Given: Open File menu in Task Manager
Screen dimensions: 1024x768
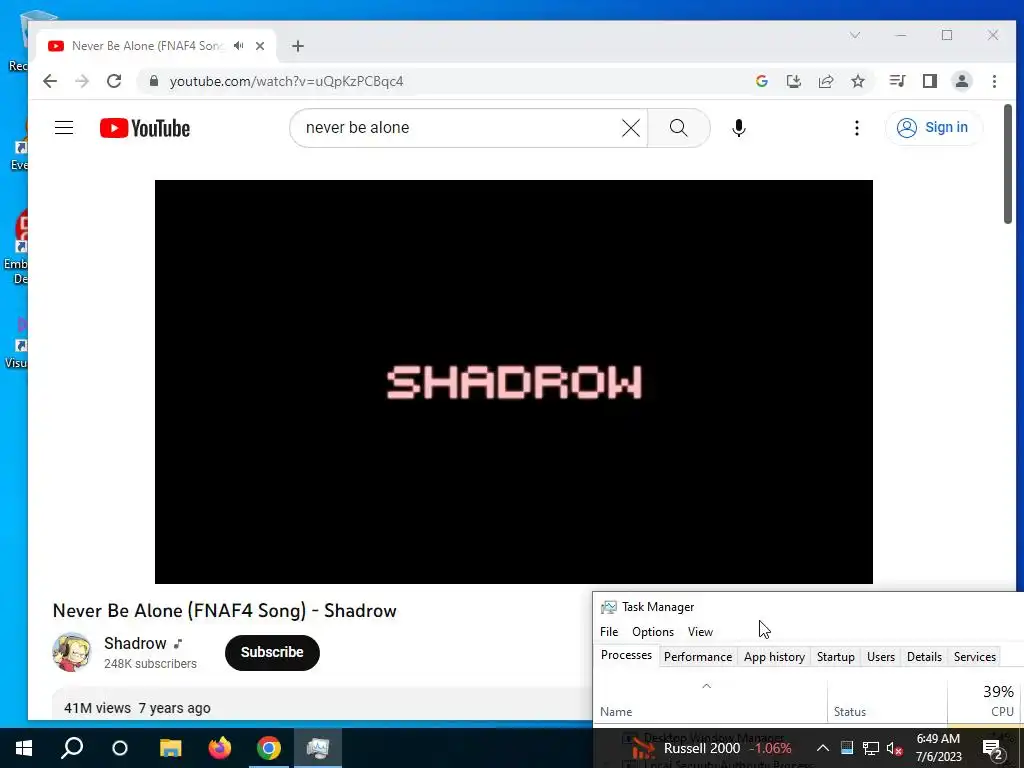Looking at the screenshot, I should pos(609,632).
